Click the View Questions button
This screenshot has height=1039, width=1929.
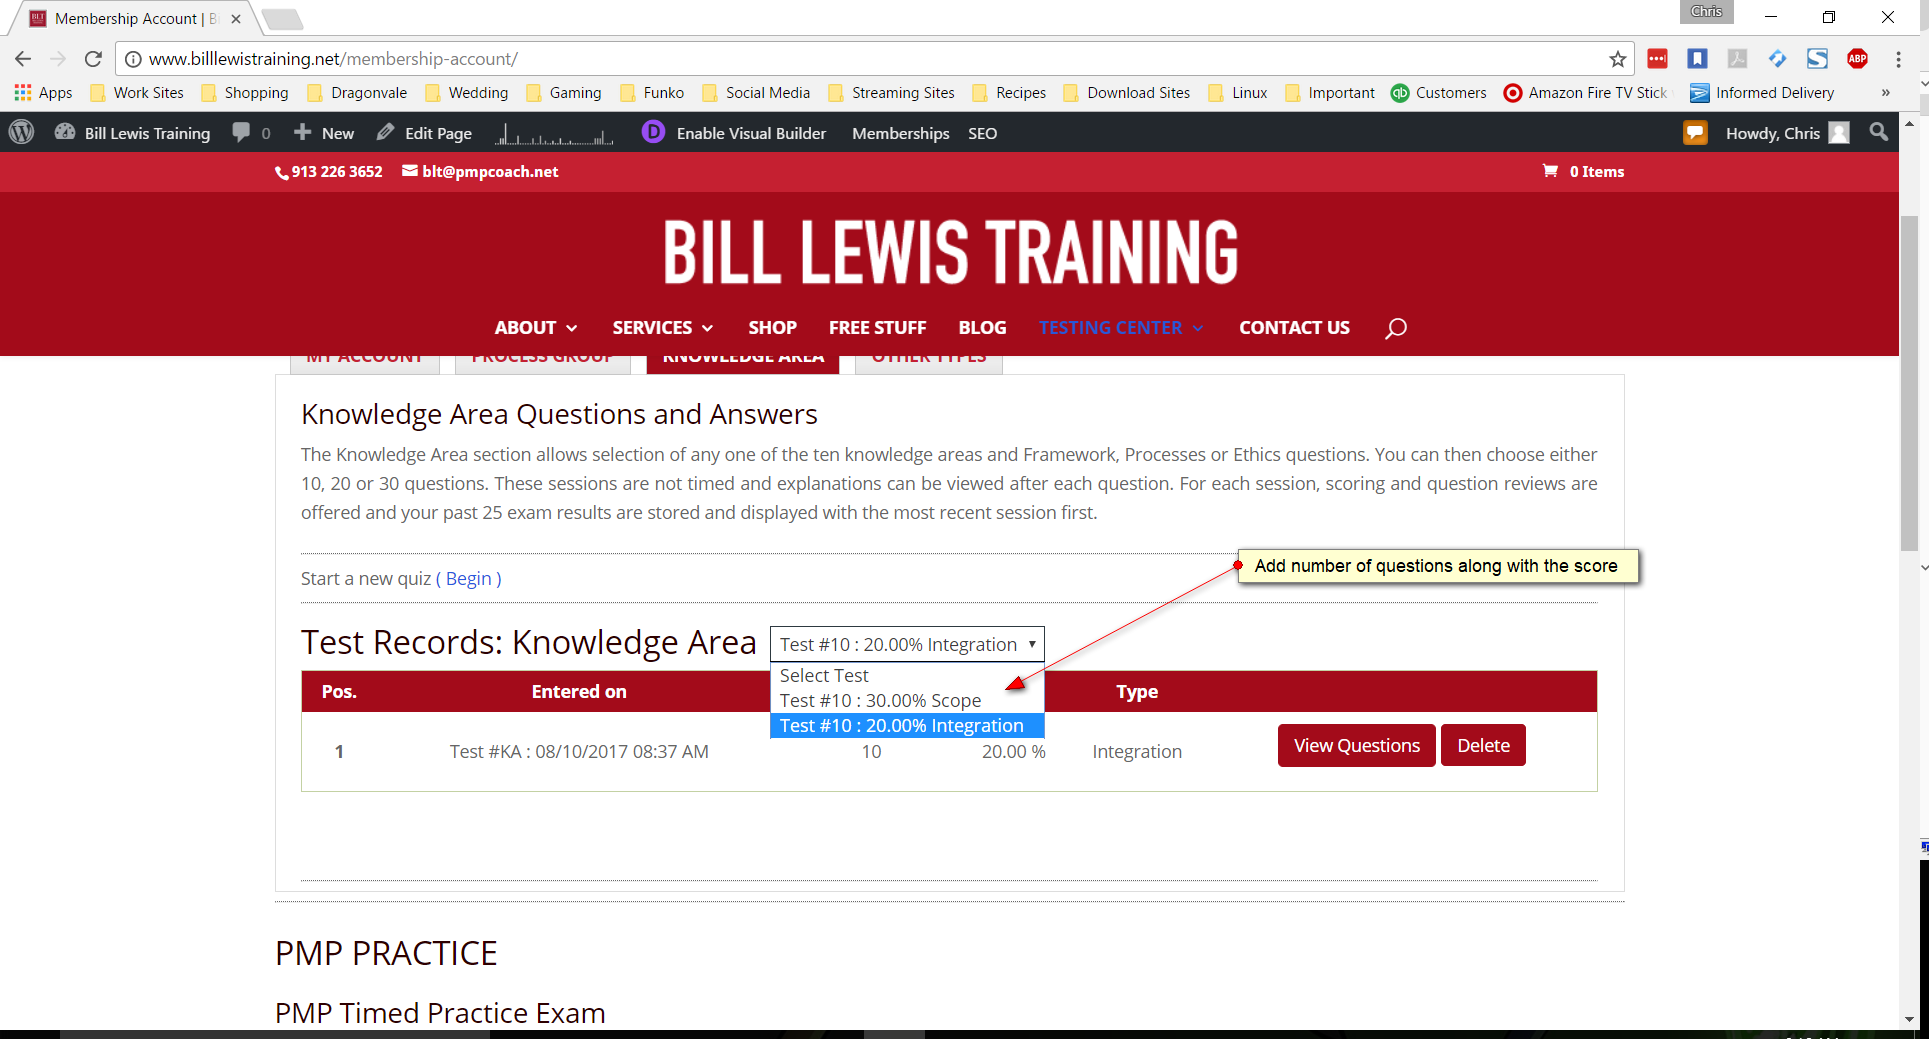1357,746
